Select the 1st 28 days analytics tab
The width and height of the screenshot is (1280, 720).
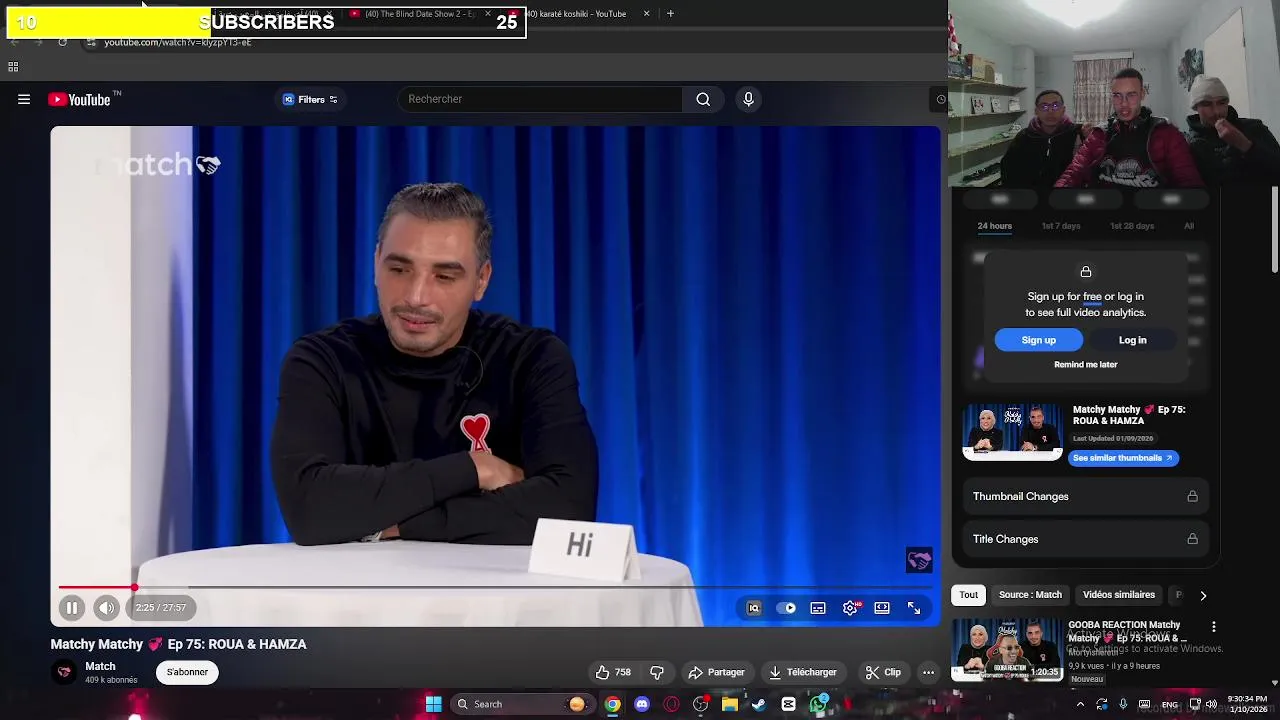click(1132, 226)
